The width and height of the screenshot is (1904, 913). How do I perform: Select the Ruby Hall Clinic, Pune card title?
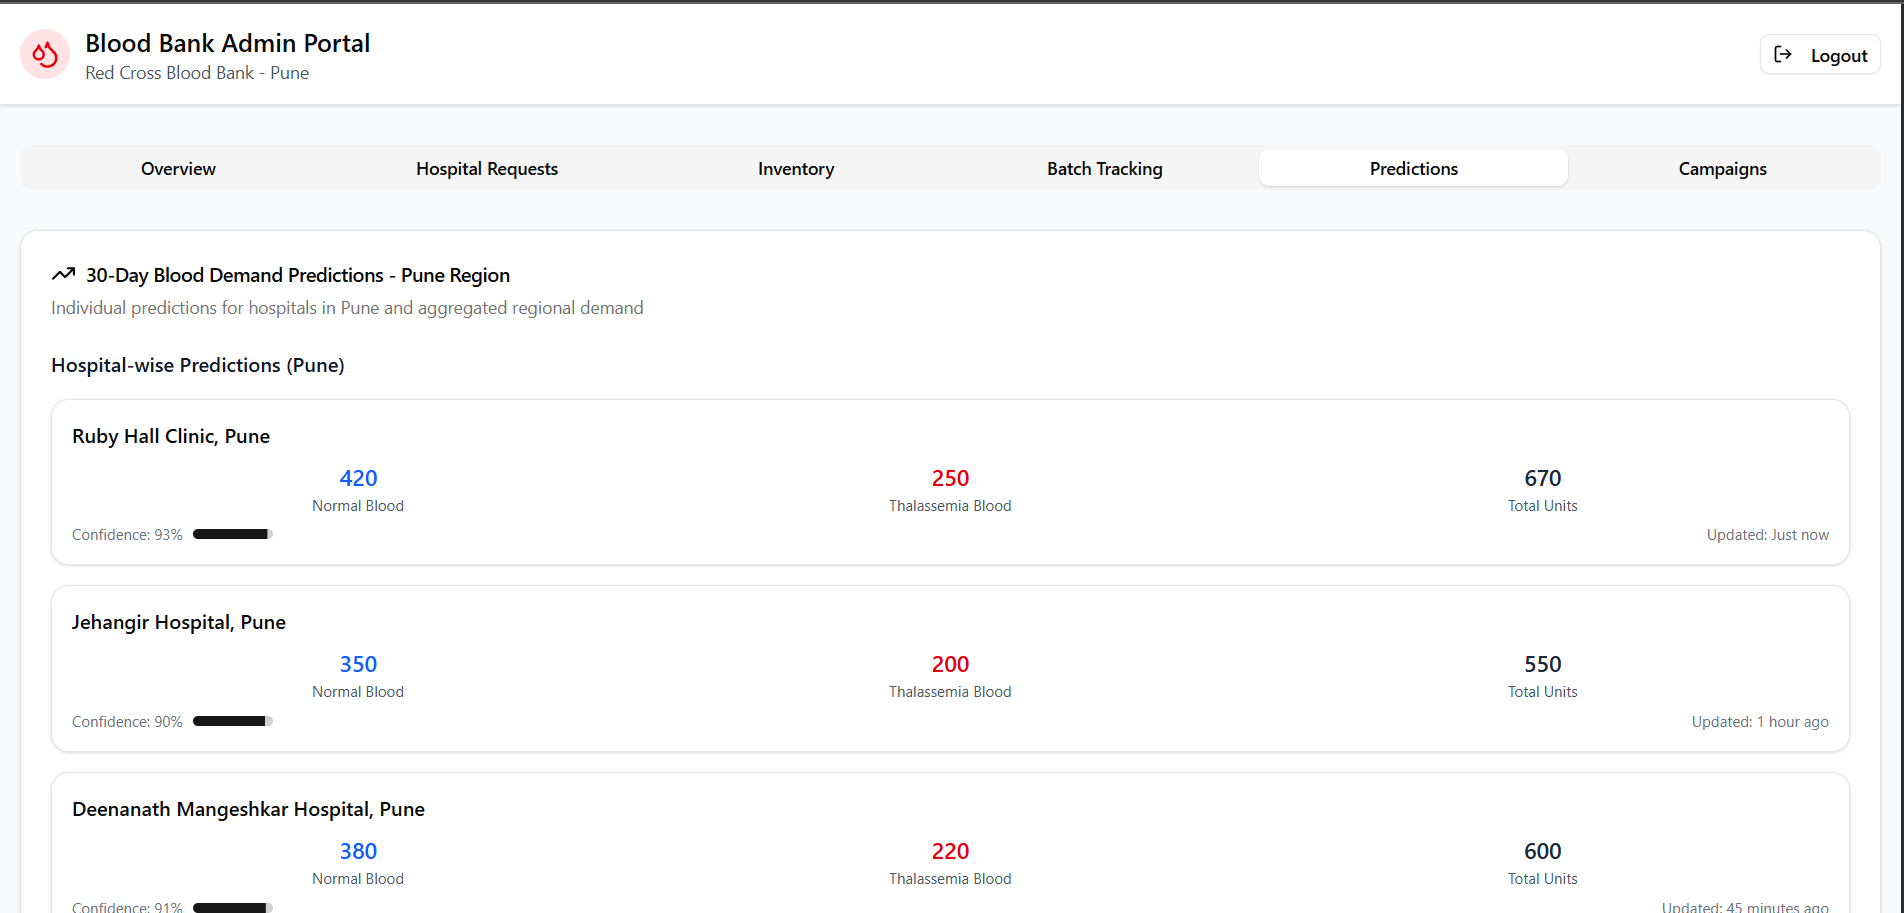(x=171, y=436)
